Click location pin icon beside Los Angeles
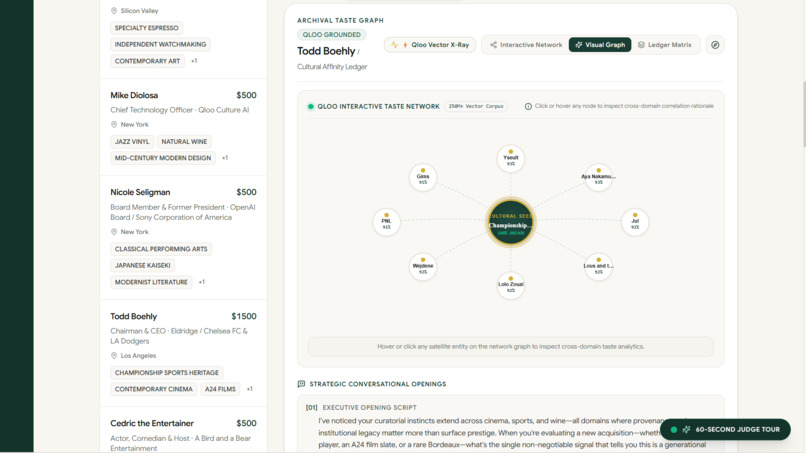806x453 pixels. coord(114,356)
